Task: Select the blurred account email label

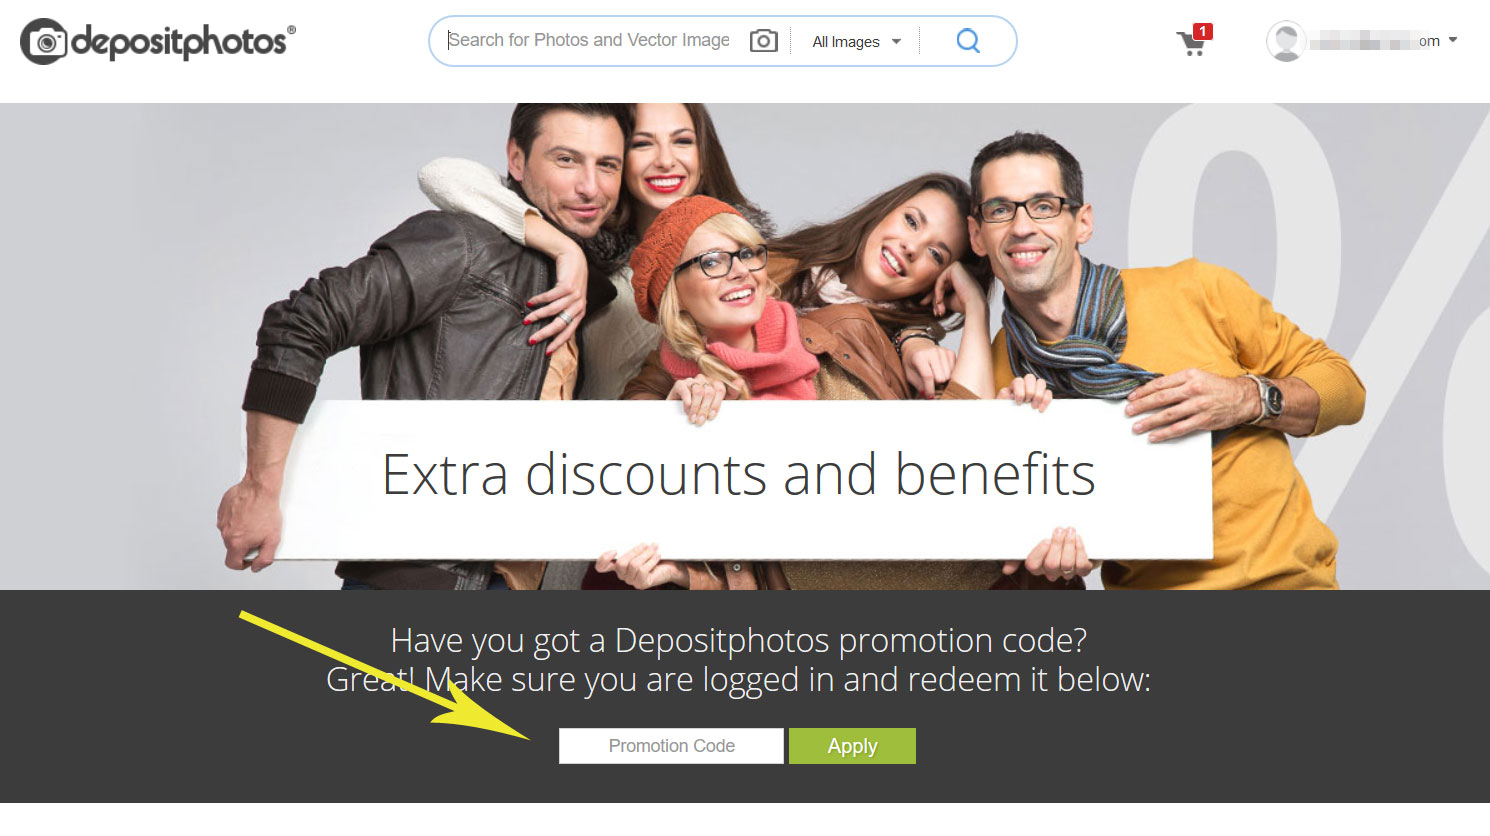Action: 1375,41
